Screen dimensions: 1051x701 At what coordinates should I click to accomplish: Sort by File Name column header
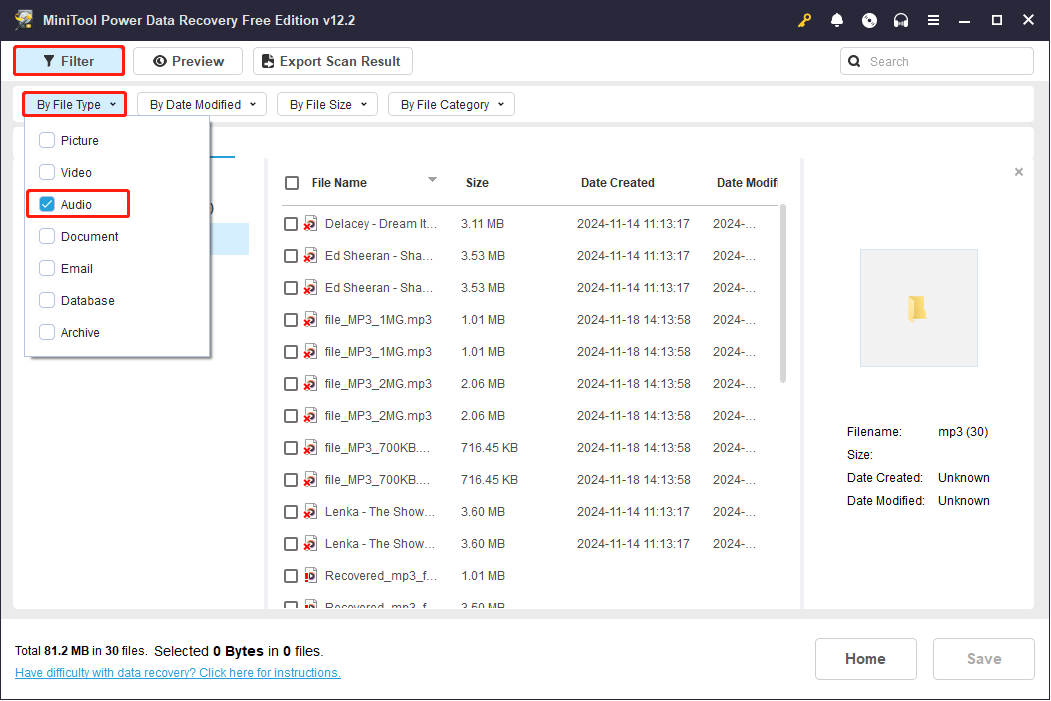pyautogui.click(x=338, y=182)
